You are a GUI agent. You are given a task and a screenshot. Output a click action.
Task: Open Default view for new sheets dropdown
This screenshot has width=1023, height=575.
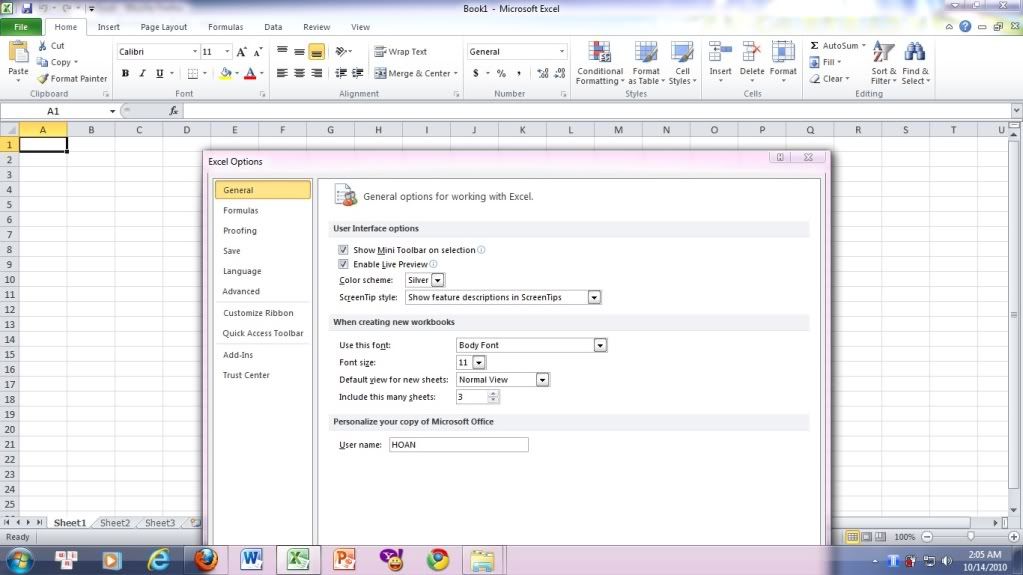coord(542,380)
